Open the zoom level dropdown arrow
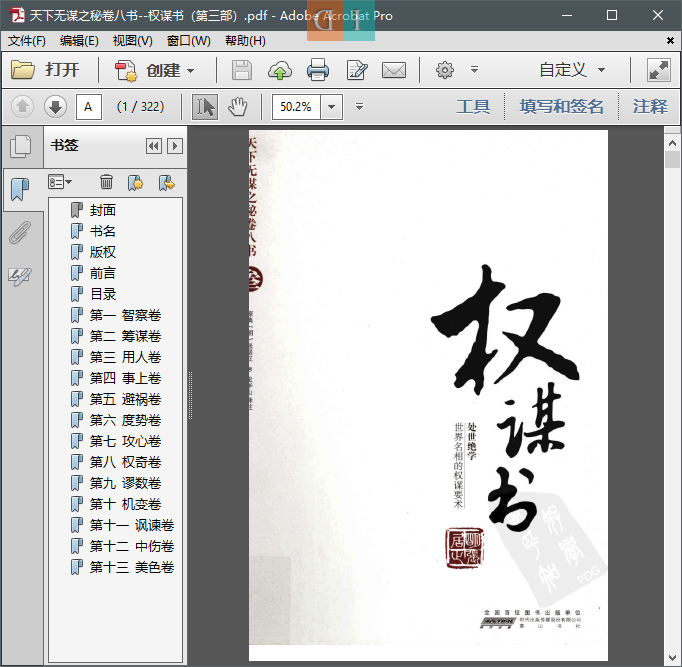This screenshot has width=682, height=667. [x=331, y=107]
